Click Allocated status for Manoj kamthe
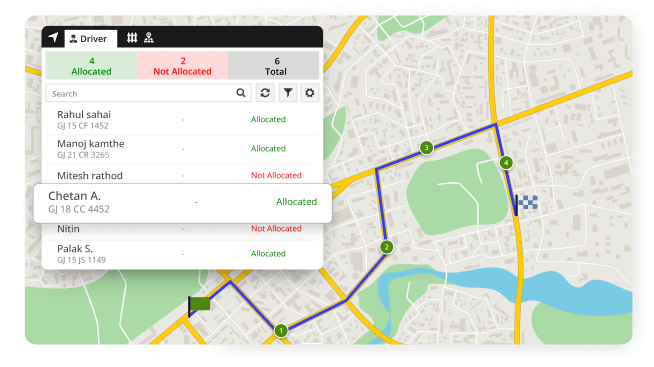 click(268, 148)
